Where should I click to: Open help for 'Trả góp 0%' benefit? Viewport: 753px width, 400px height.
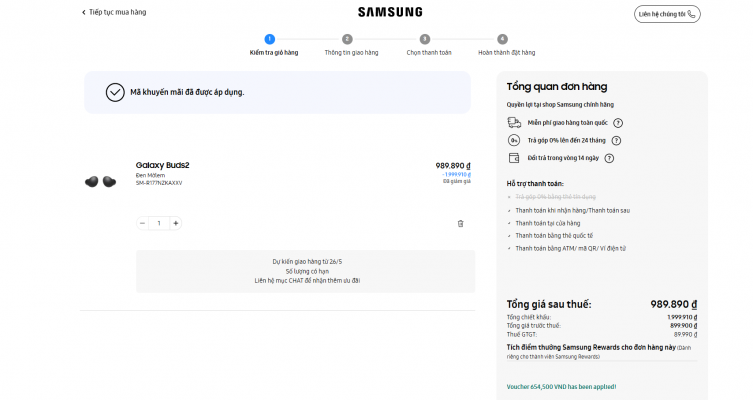point(615,140)
